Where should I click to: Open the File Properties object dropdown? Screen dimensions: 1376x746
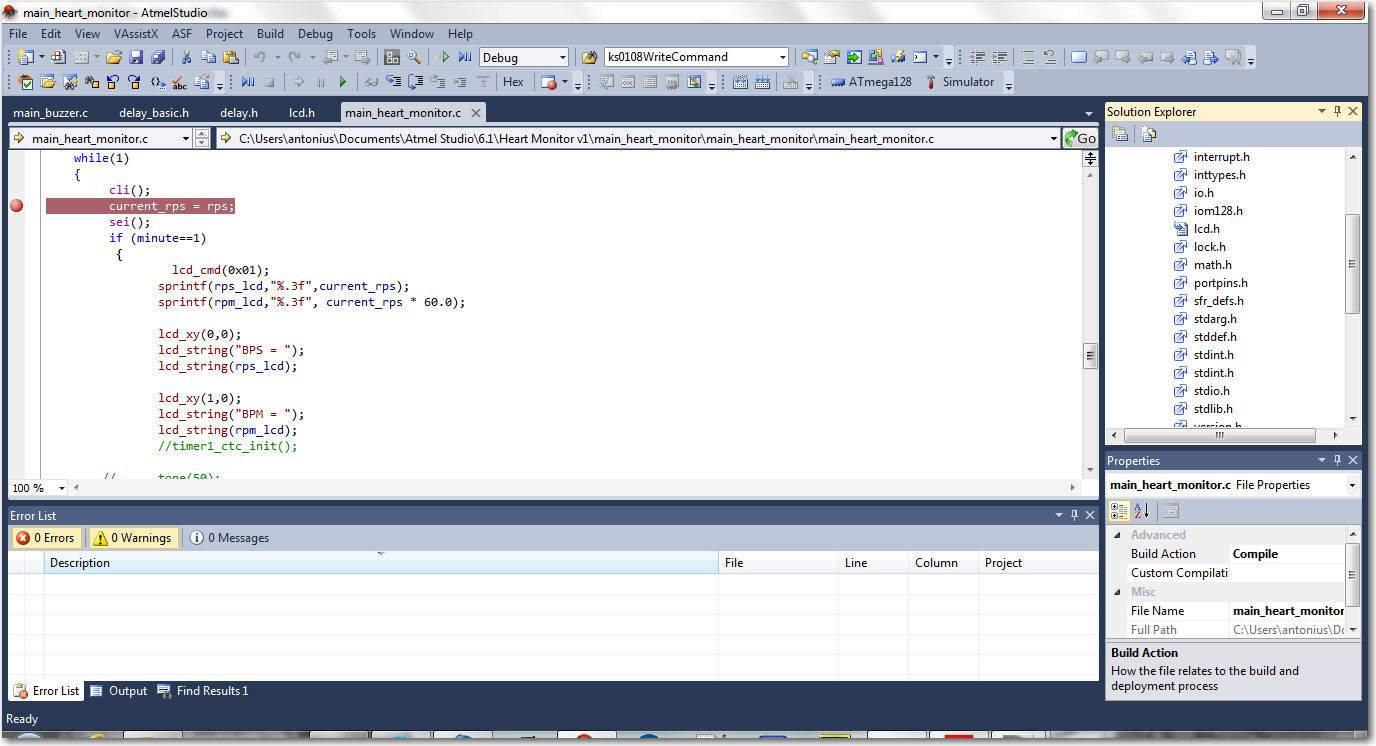[1352, 485]
